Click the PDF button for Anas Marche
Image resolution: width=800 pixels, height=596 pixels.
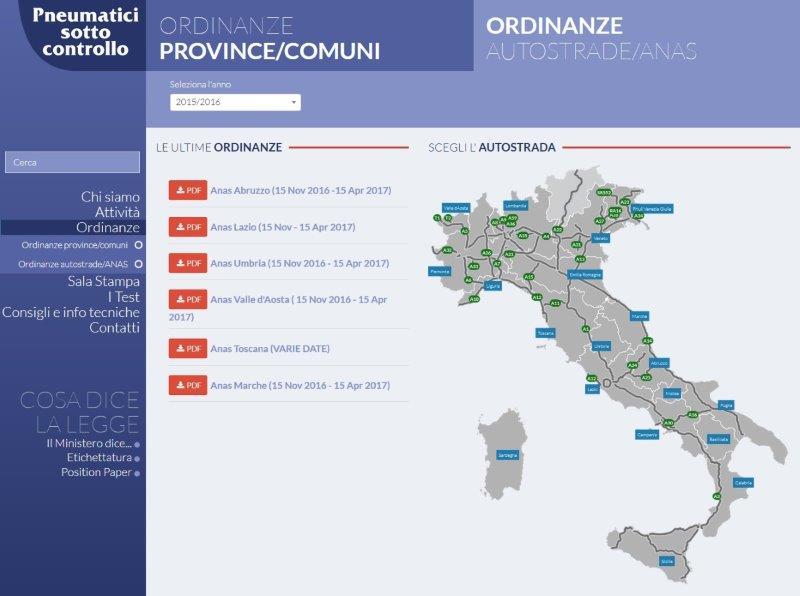pyautogui.click(x=188, y=385)
